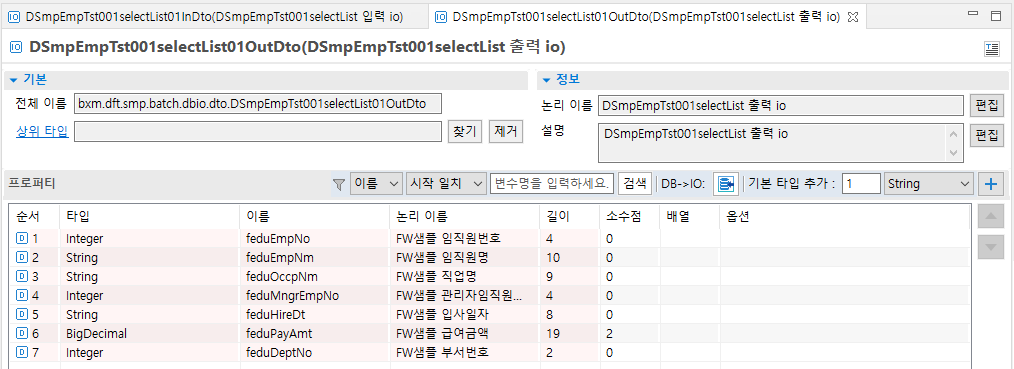Click FW샘플 급여금액 logical name cell

465,334
